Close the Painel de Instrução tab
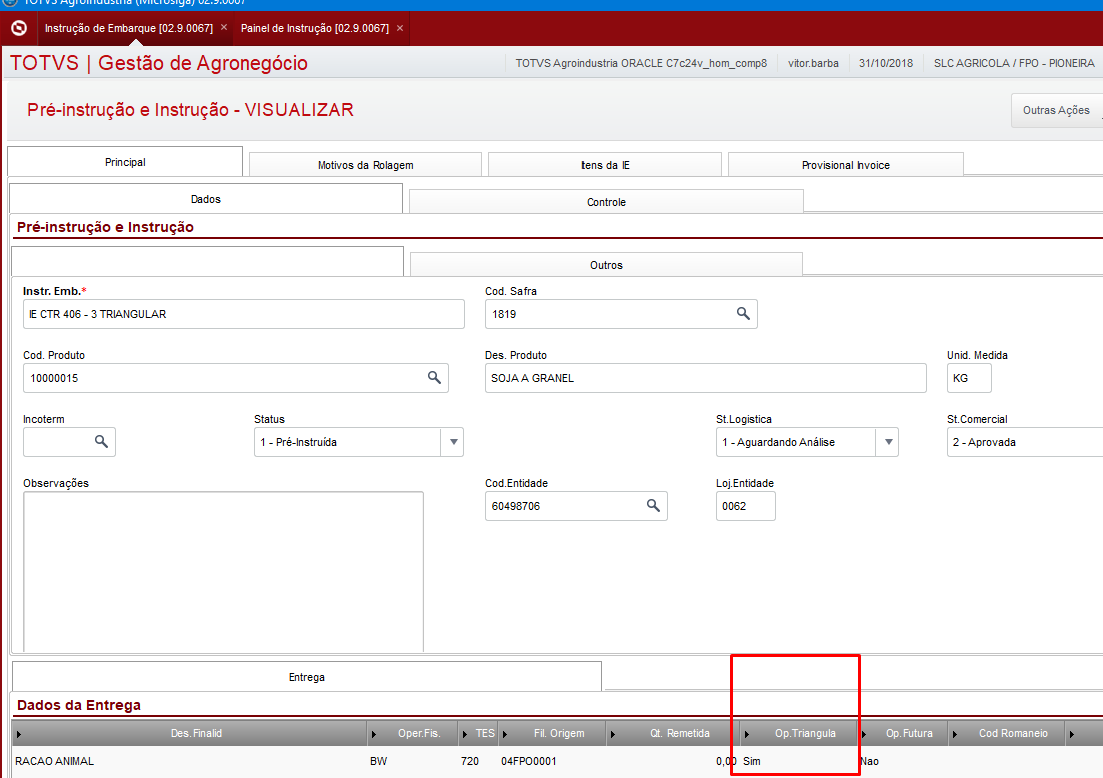 point(400,28)
